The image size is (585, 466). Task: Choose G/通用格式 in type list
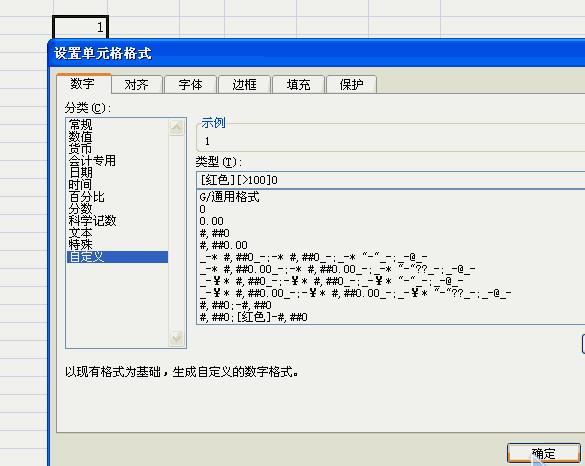(391, 197)
